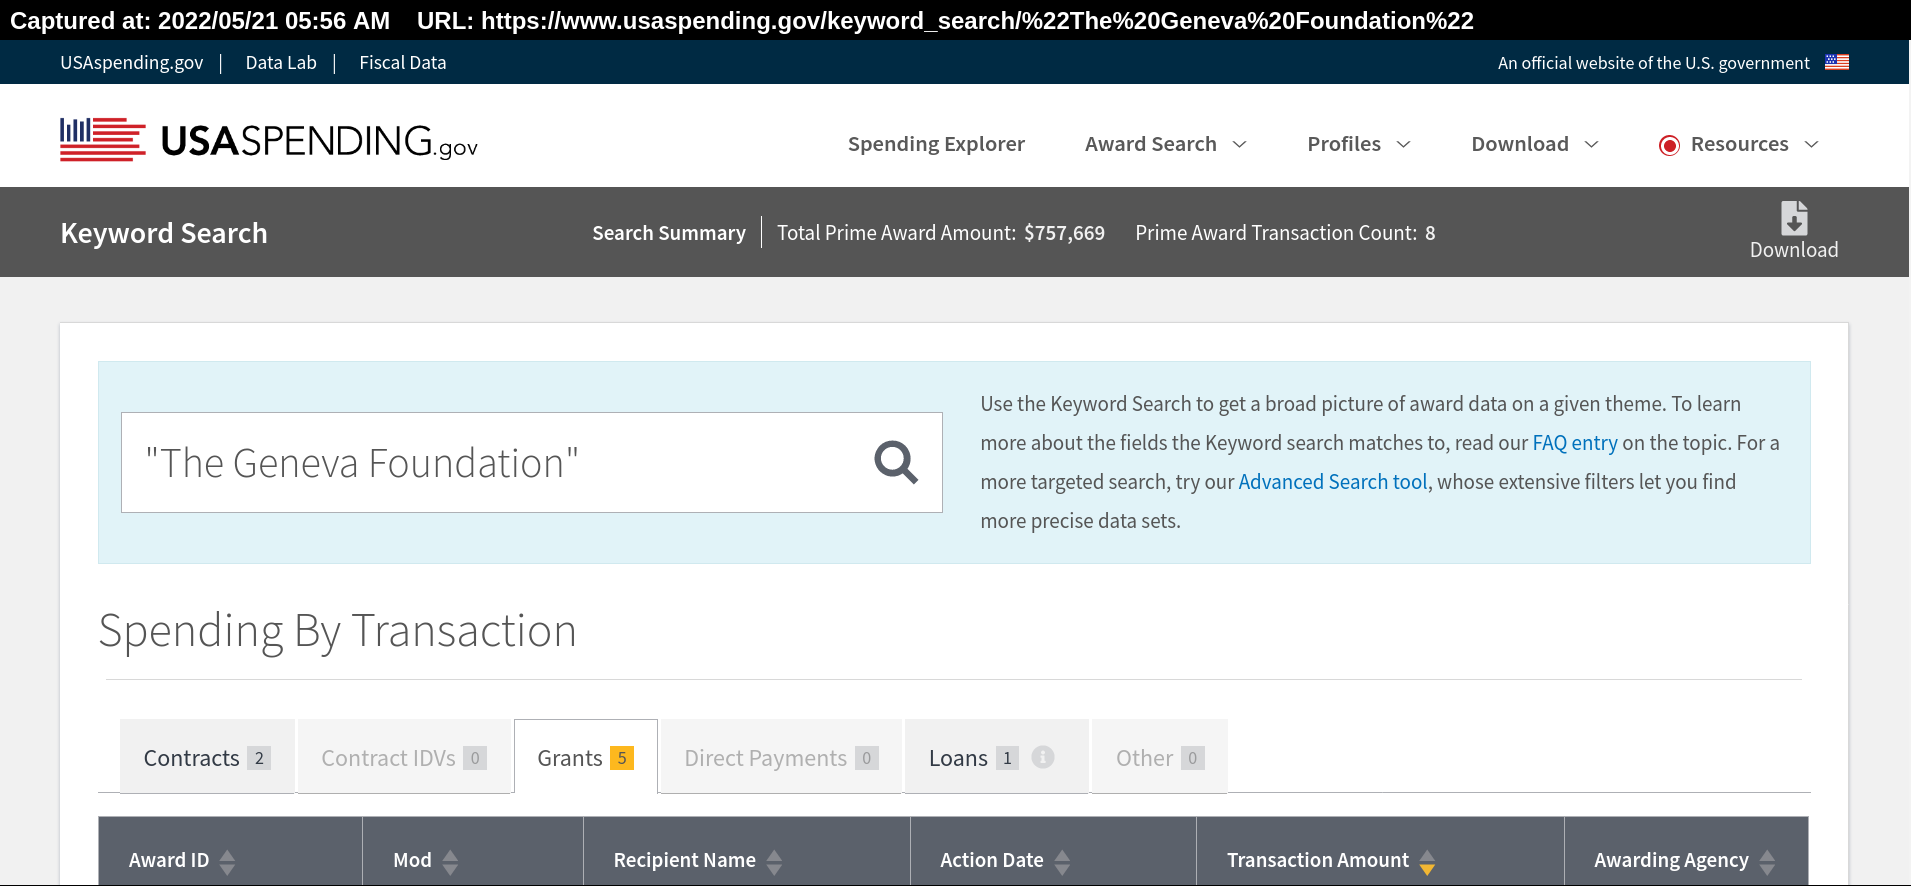Switch to the Direct Payments tab
This screenshot has width=1911, height=886.
pos(781,757)
